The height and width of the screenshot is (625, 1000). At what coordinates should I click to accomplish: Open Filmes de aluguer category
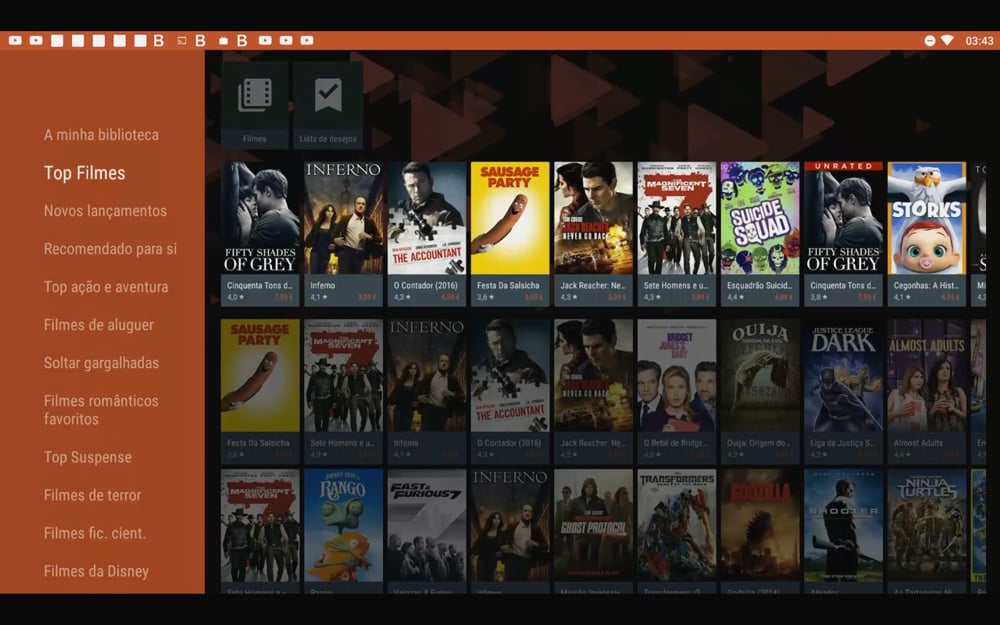[99, 325]
